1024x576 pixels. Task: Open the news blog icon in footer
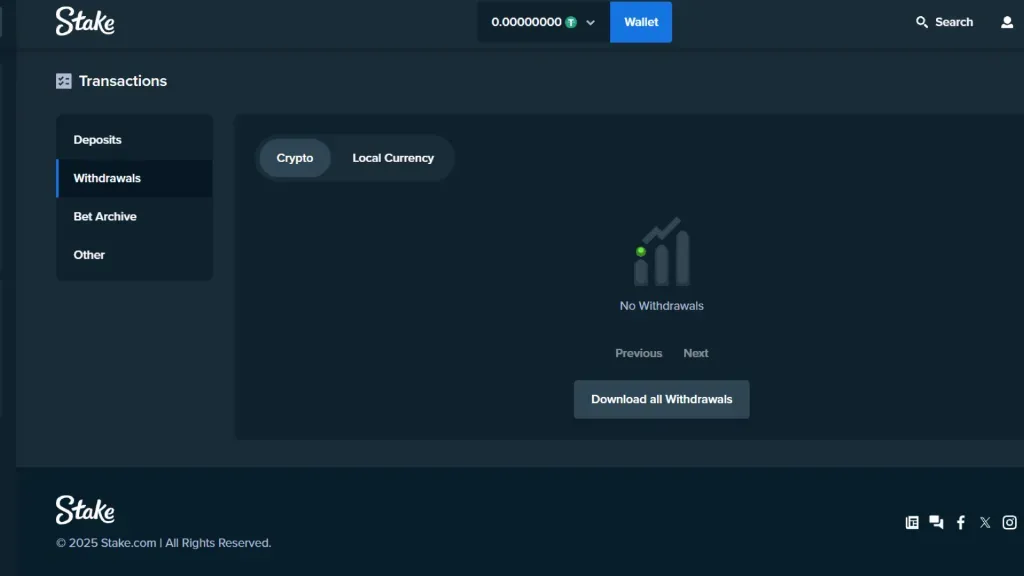tap(912, 522)
